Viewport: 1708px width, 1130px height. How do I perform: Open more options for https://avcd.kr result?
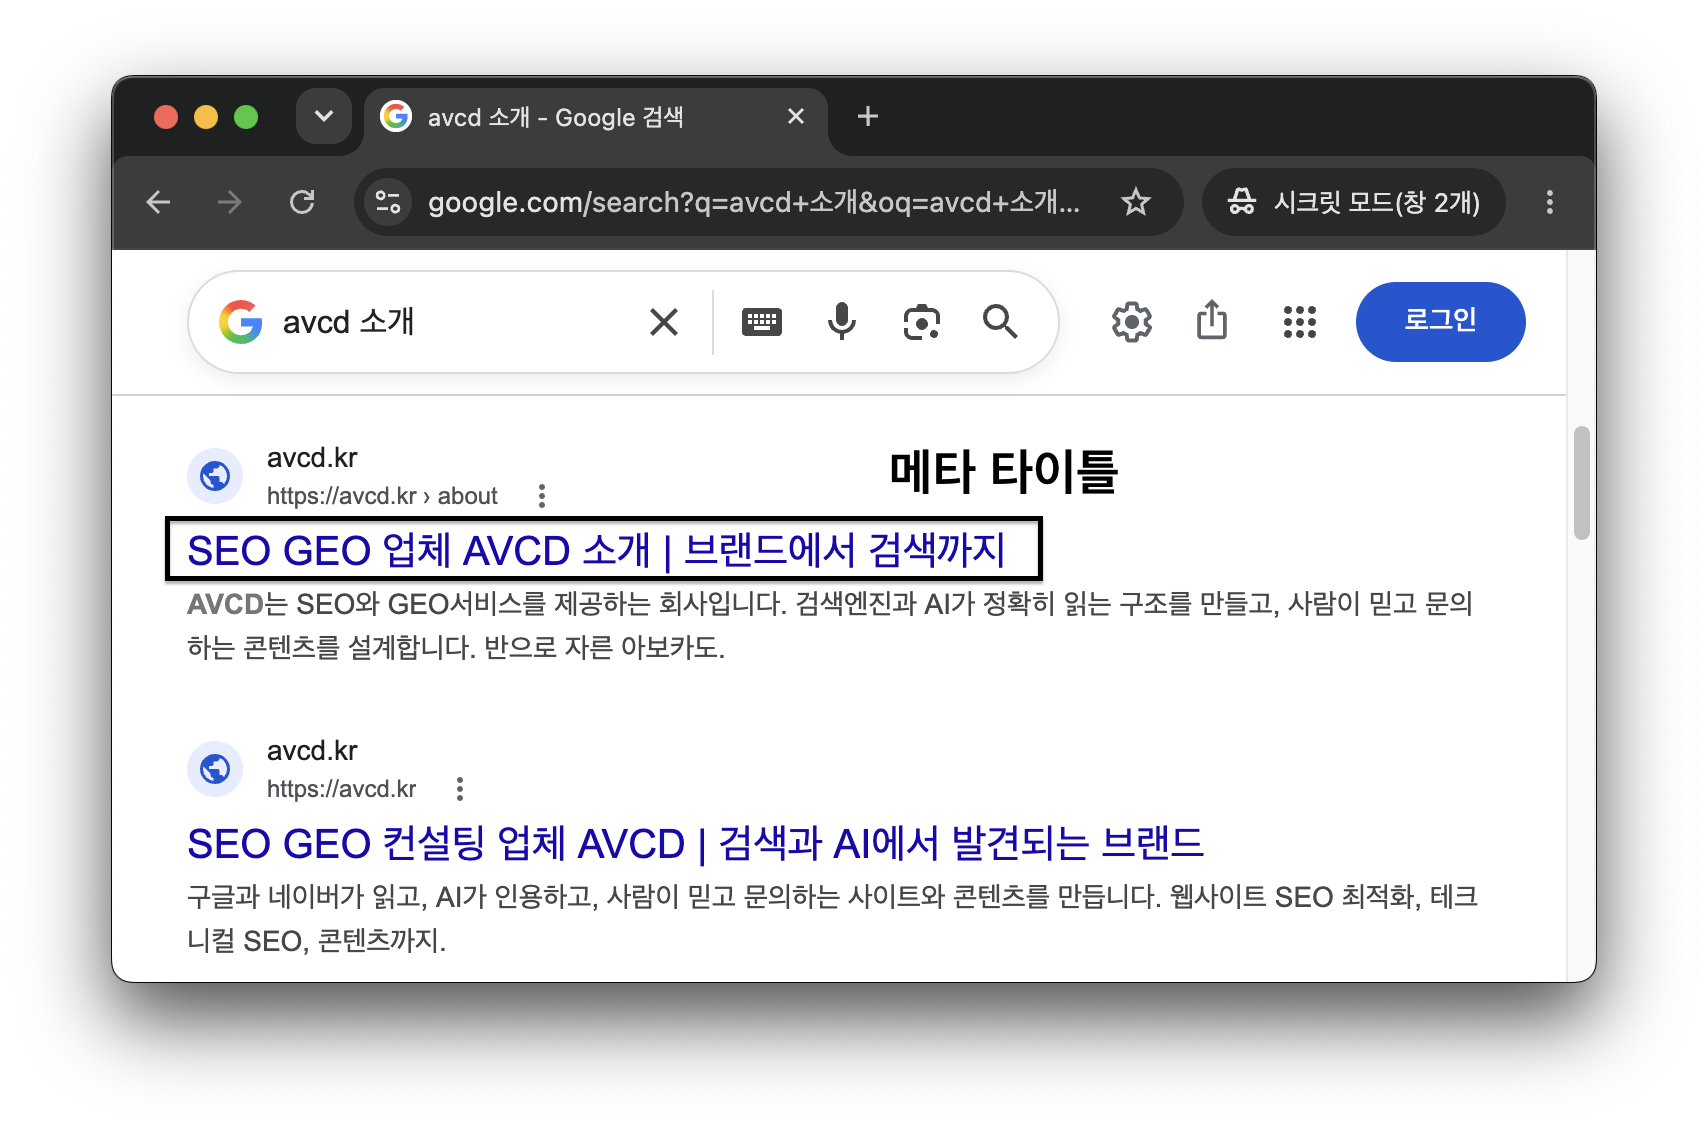coord(460,789)
